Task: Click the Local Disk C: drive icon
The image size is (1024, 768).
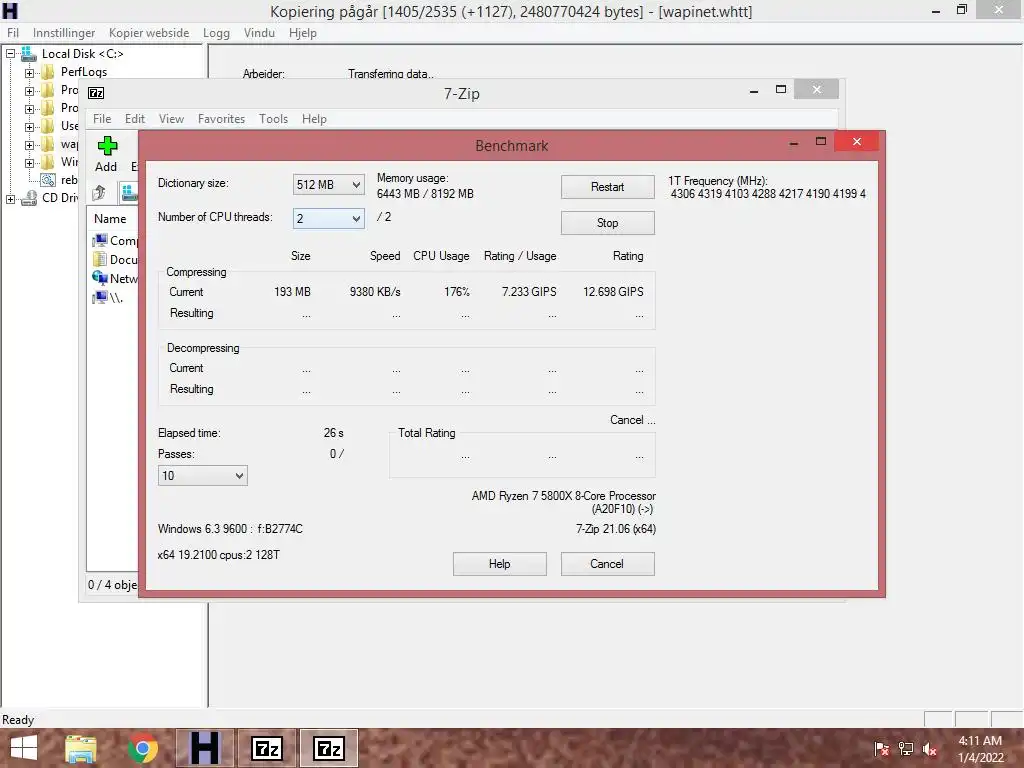Action: [29, 54]
